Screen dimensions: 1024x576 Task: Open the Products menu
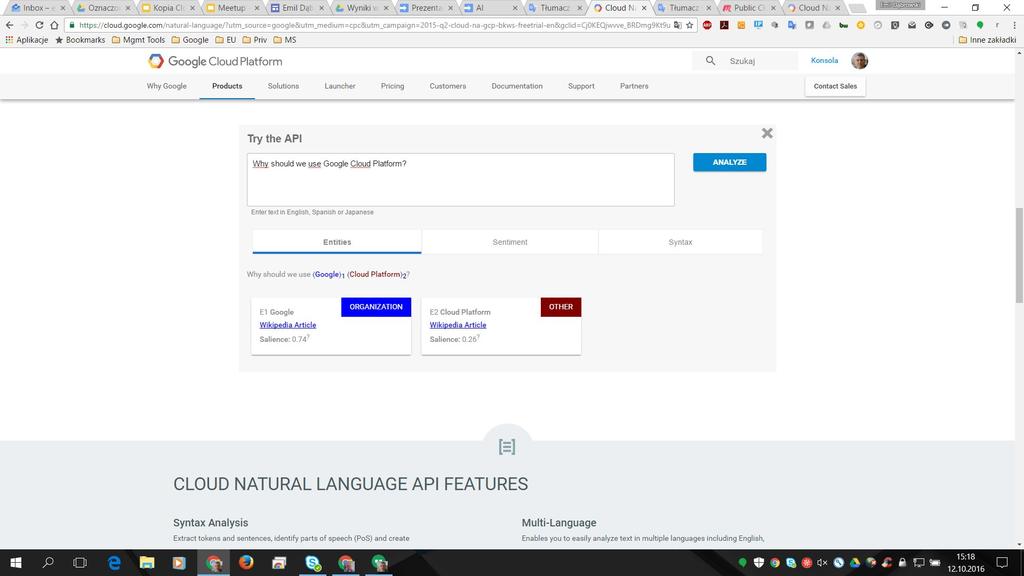pyautogui.click(x=227, y=86)
